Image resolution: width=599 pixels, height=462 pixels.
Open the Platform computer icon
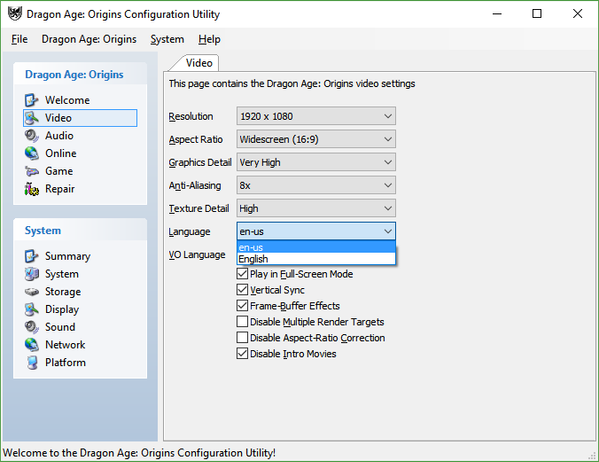pos(31,362)
